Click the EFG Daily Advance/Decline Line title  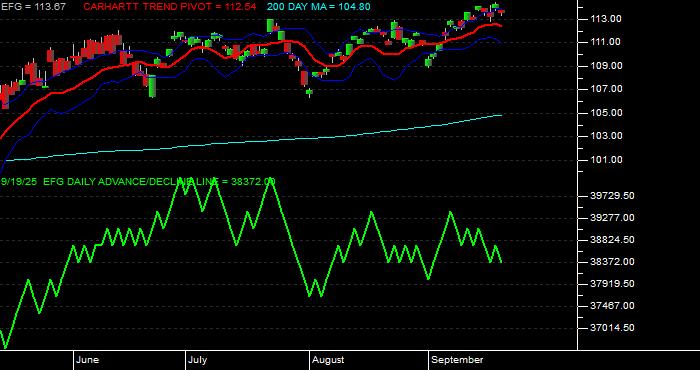pyautogui.click(x=138, y=182)
